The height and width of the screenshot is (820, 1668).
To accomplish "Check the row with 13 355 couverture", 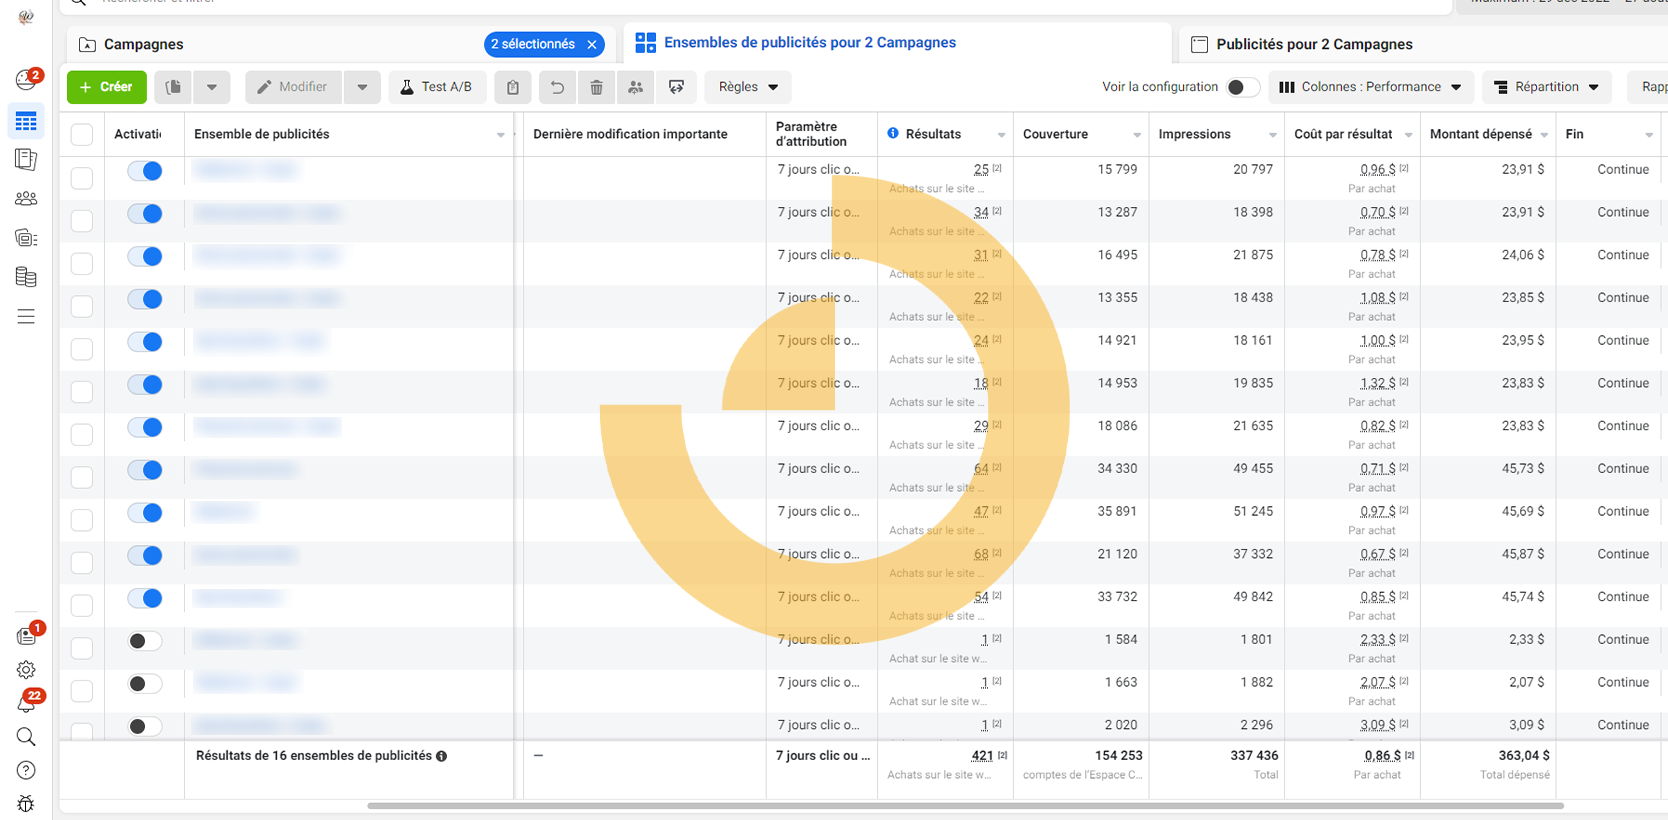I will tap(82, 306).
